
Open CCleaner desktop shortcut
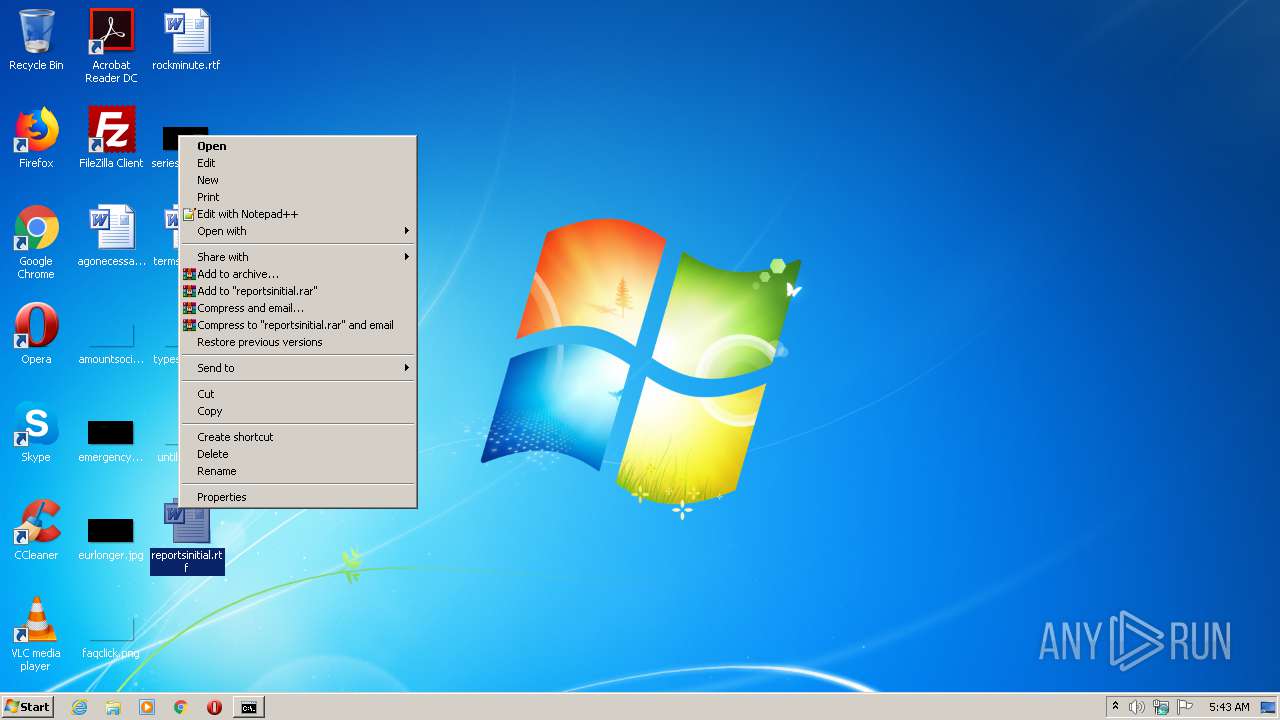click(x=36, y=530)
